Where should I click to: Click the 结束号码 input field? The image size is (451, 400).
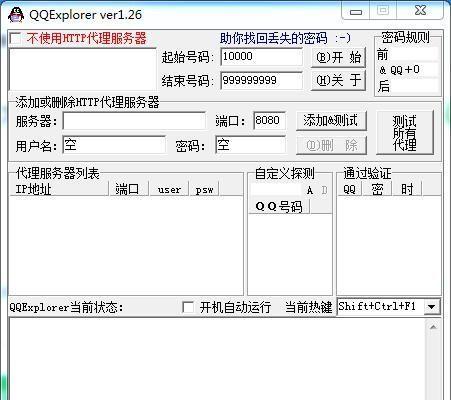261,81
